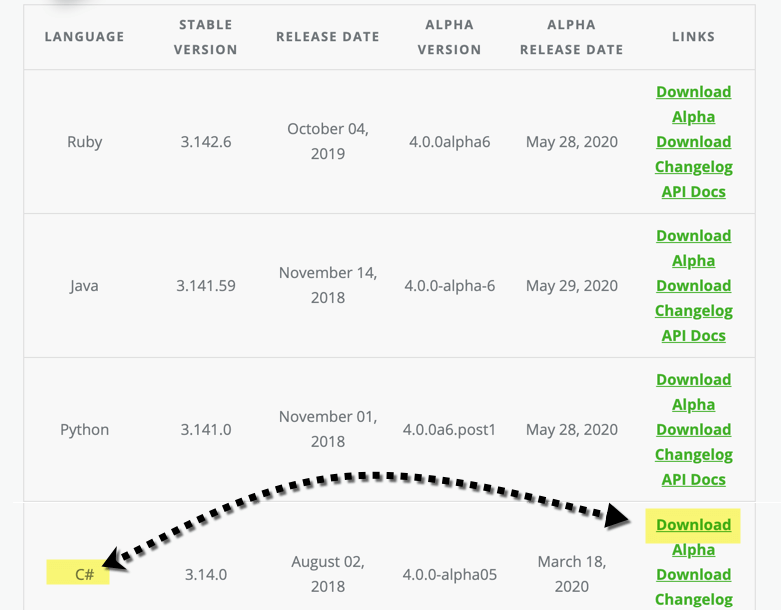Image resolution: width=781 pixels, height=610 pixels.
Task: Click the Python stable Download link
Action: tap(693, 380)
